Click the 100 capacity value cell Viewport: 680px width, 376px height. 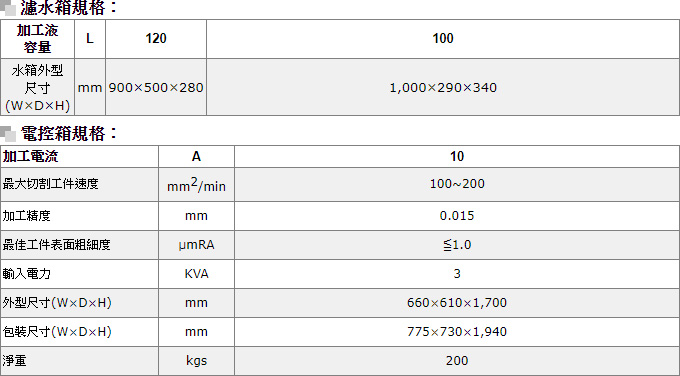tap(443, 39)
